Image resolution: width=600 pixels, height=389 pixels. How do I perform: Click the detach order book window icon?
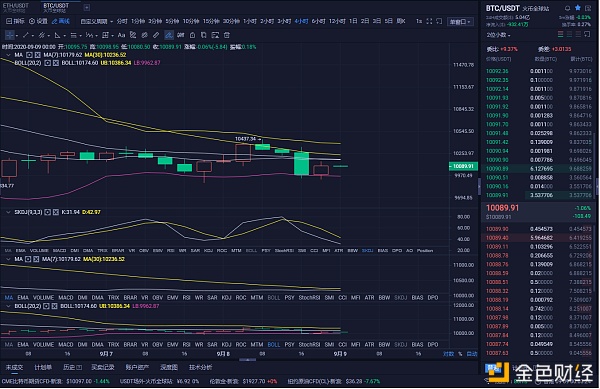click(587, 35)
